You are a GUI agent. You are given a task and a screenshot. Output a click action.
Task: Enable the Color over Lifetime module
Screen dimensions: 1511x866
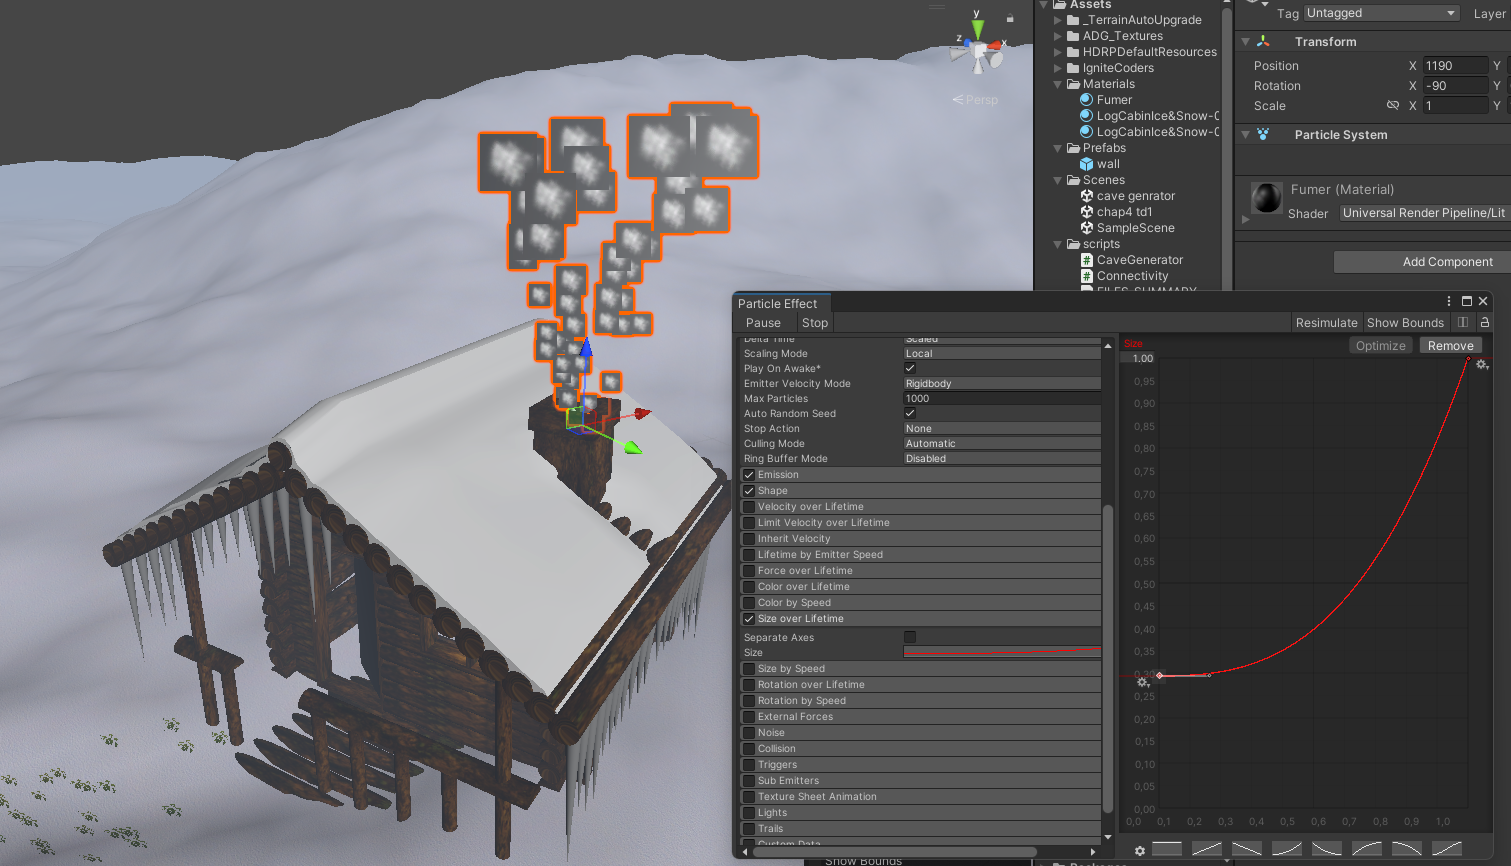click(749, 587)
